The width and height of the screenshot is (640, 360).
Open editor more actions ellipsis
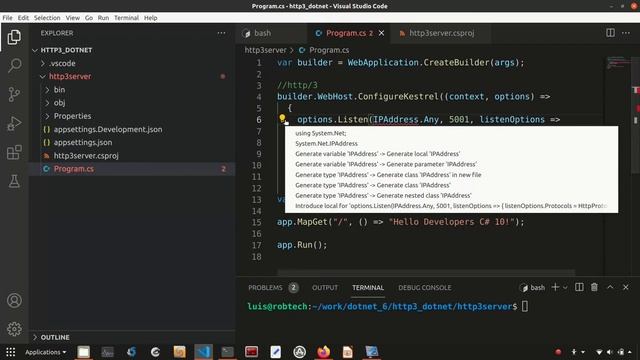(x=626, y=33)
